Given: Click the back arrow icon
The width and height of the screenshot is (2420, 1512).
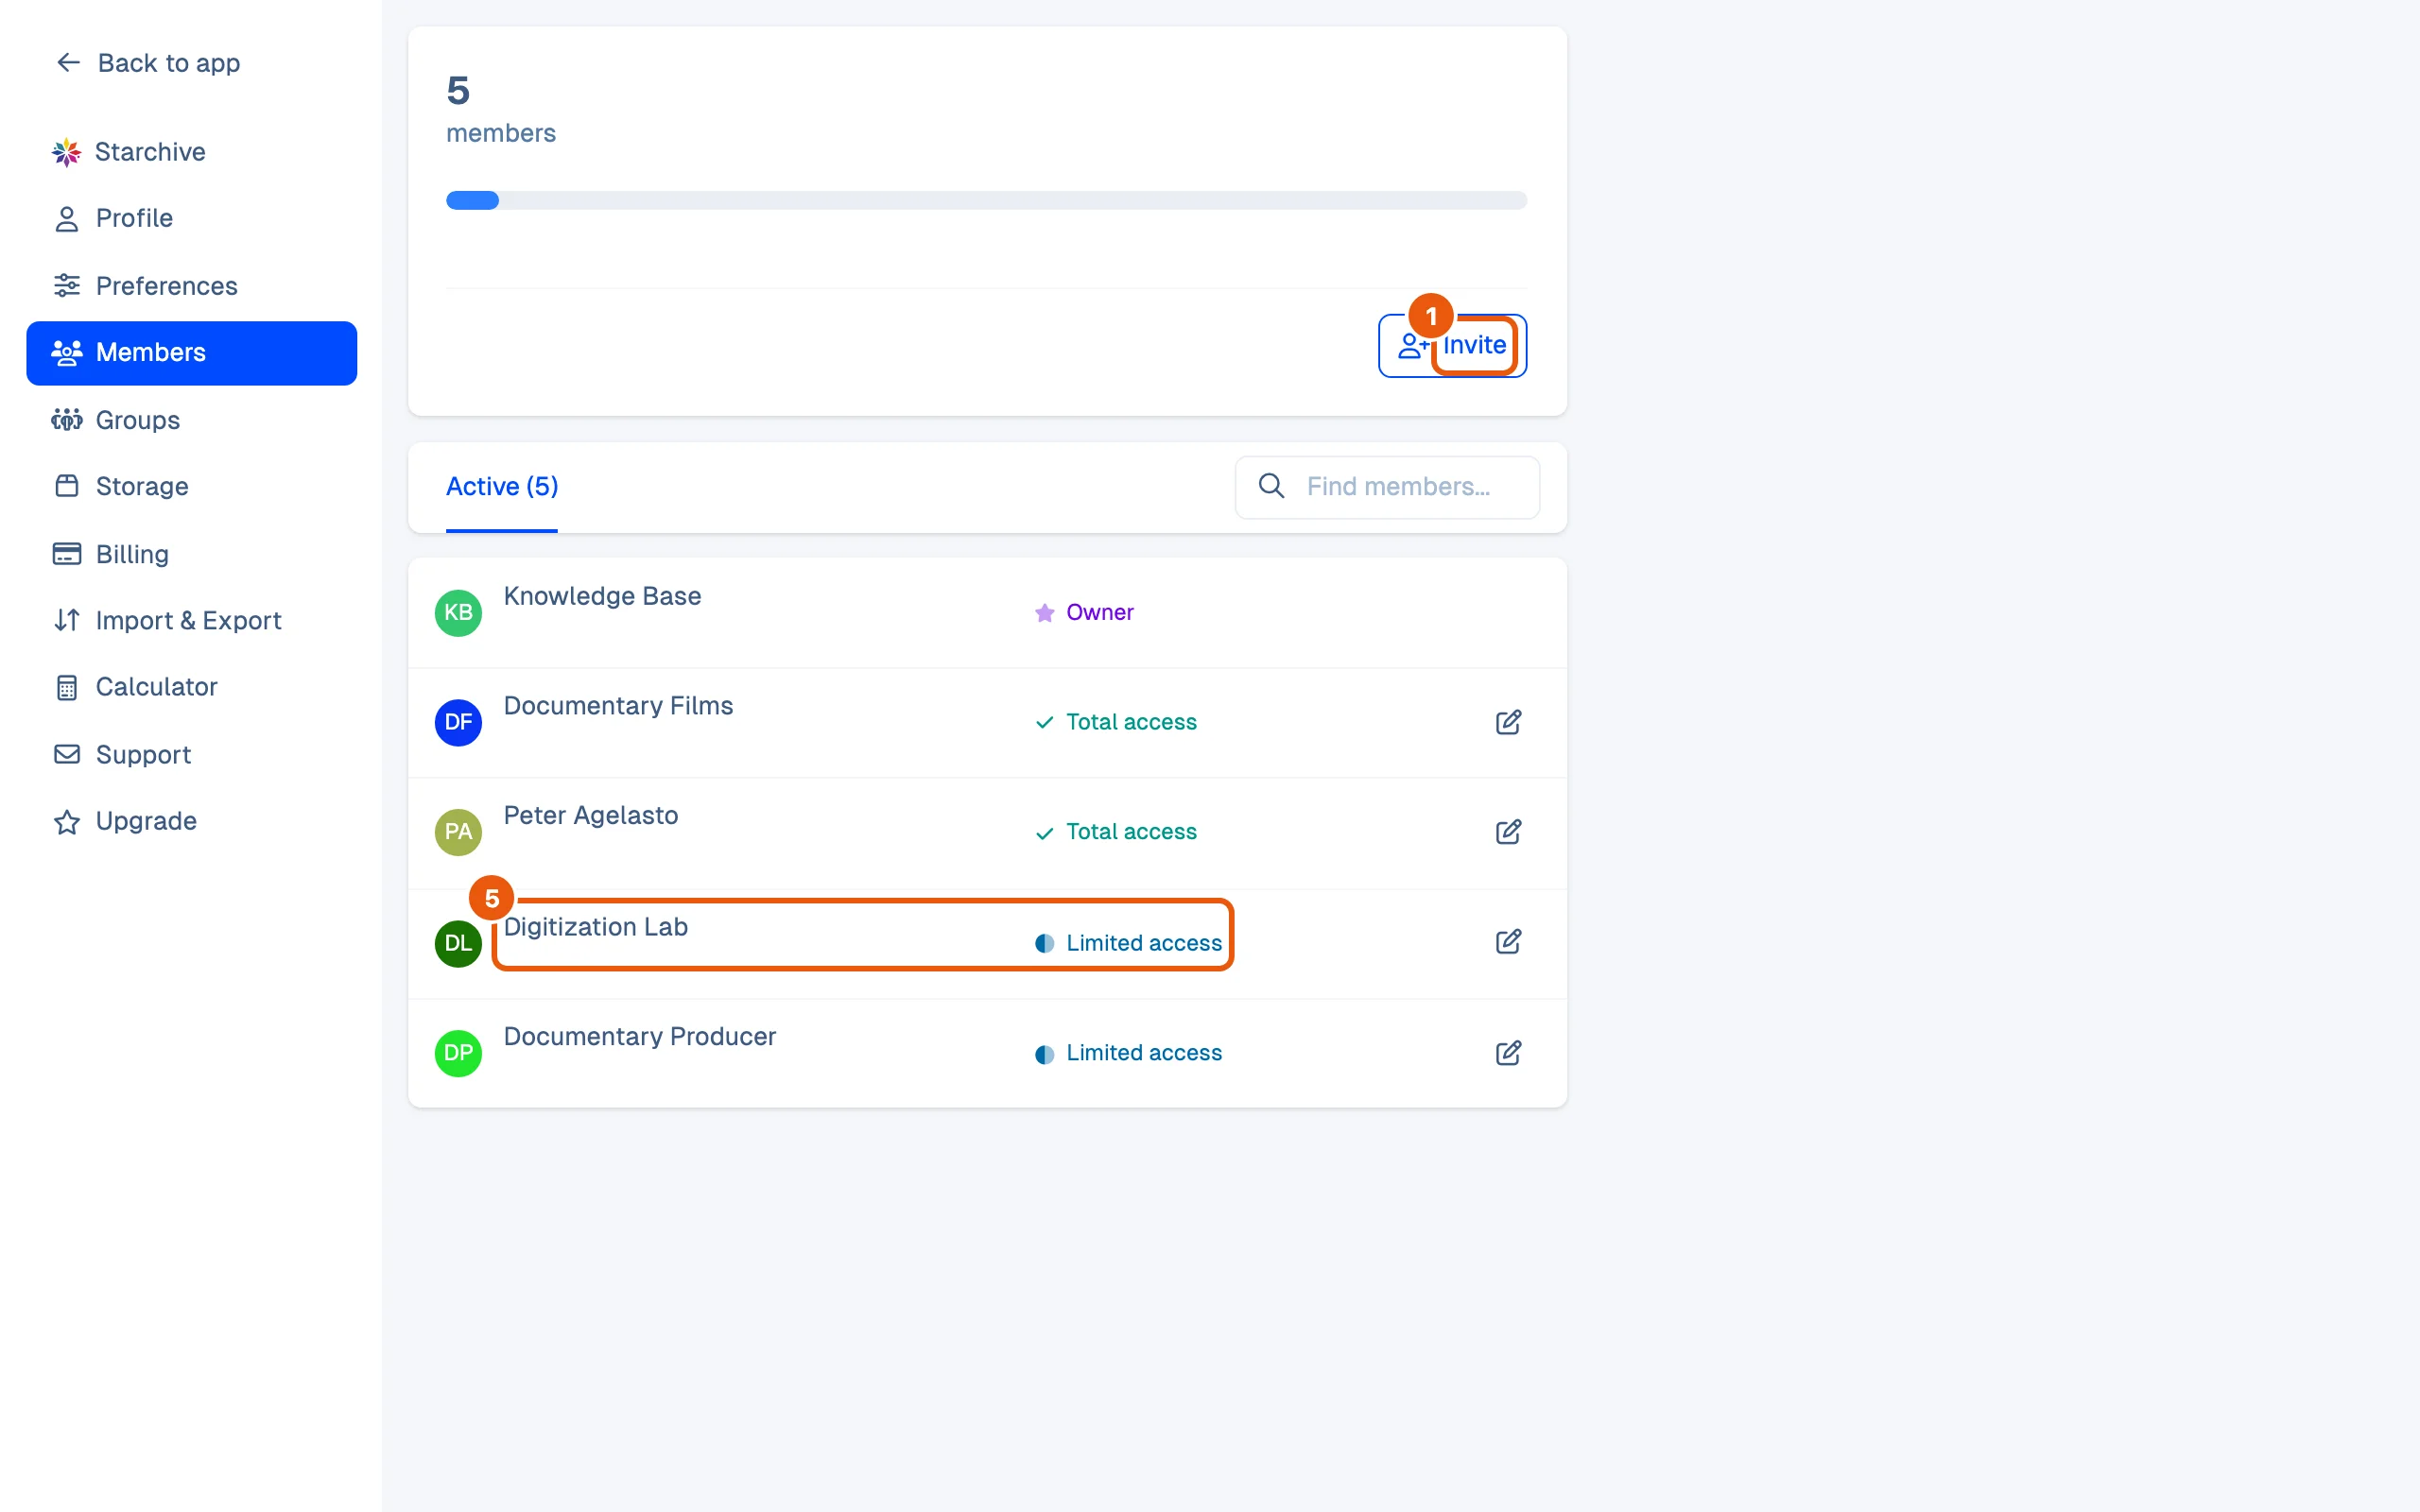Looking at the screenshot, I should coord(67,63).
